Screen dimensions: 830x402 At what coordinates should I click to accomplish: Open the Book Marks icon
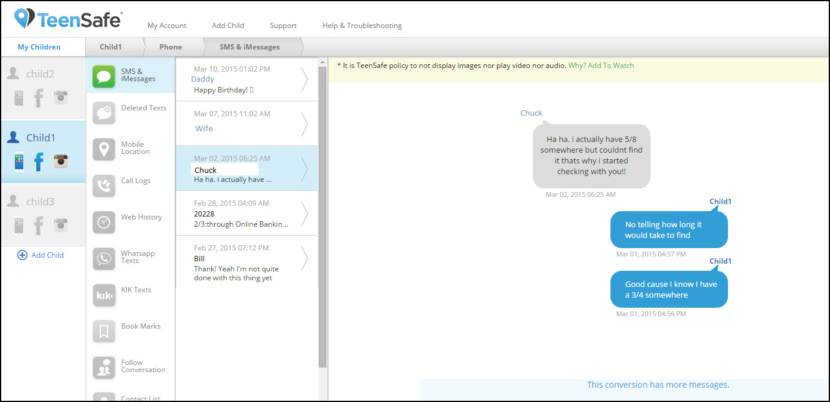pyautogui.click(x=104, y=332)
